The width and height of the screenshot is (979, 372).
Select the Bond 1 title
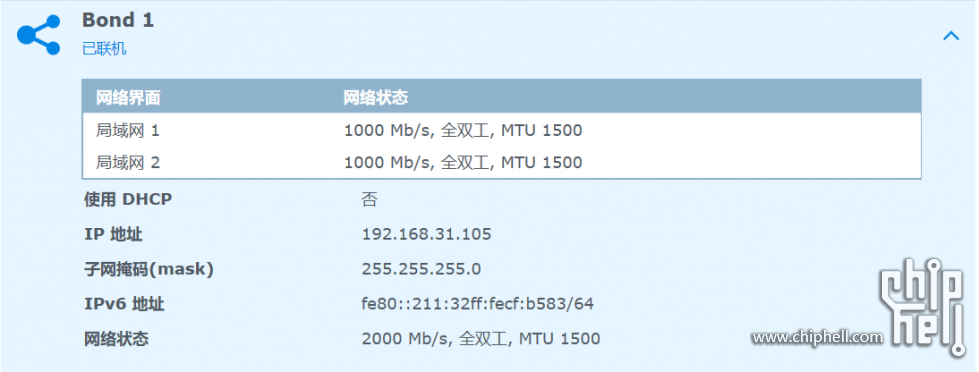(117, 20)
